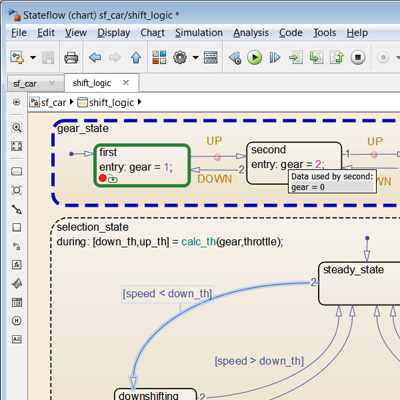Select the State tool in palette
The height and width of the screenshot is (400, 400).
click(x=17, y=171)
